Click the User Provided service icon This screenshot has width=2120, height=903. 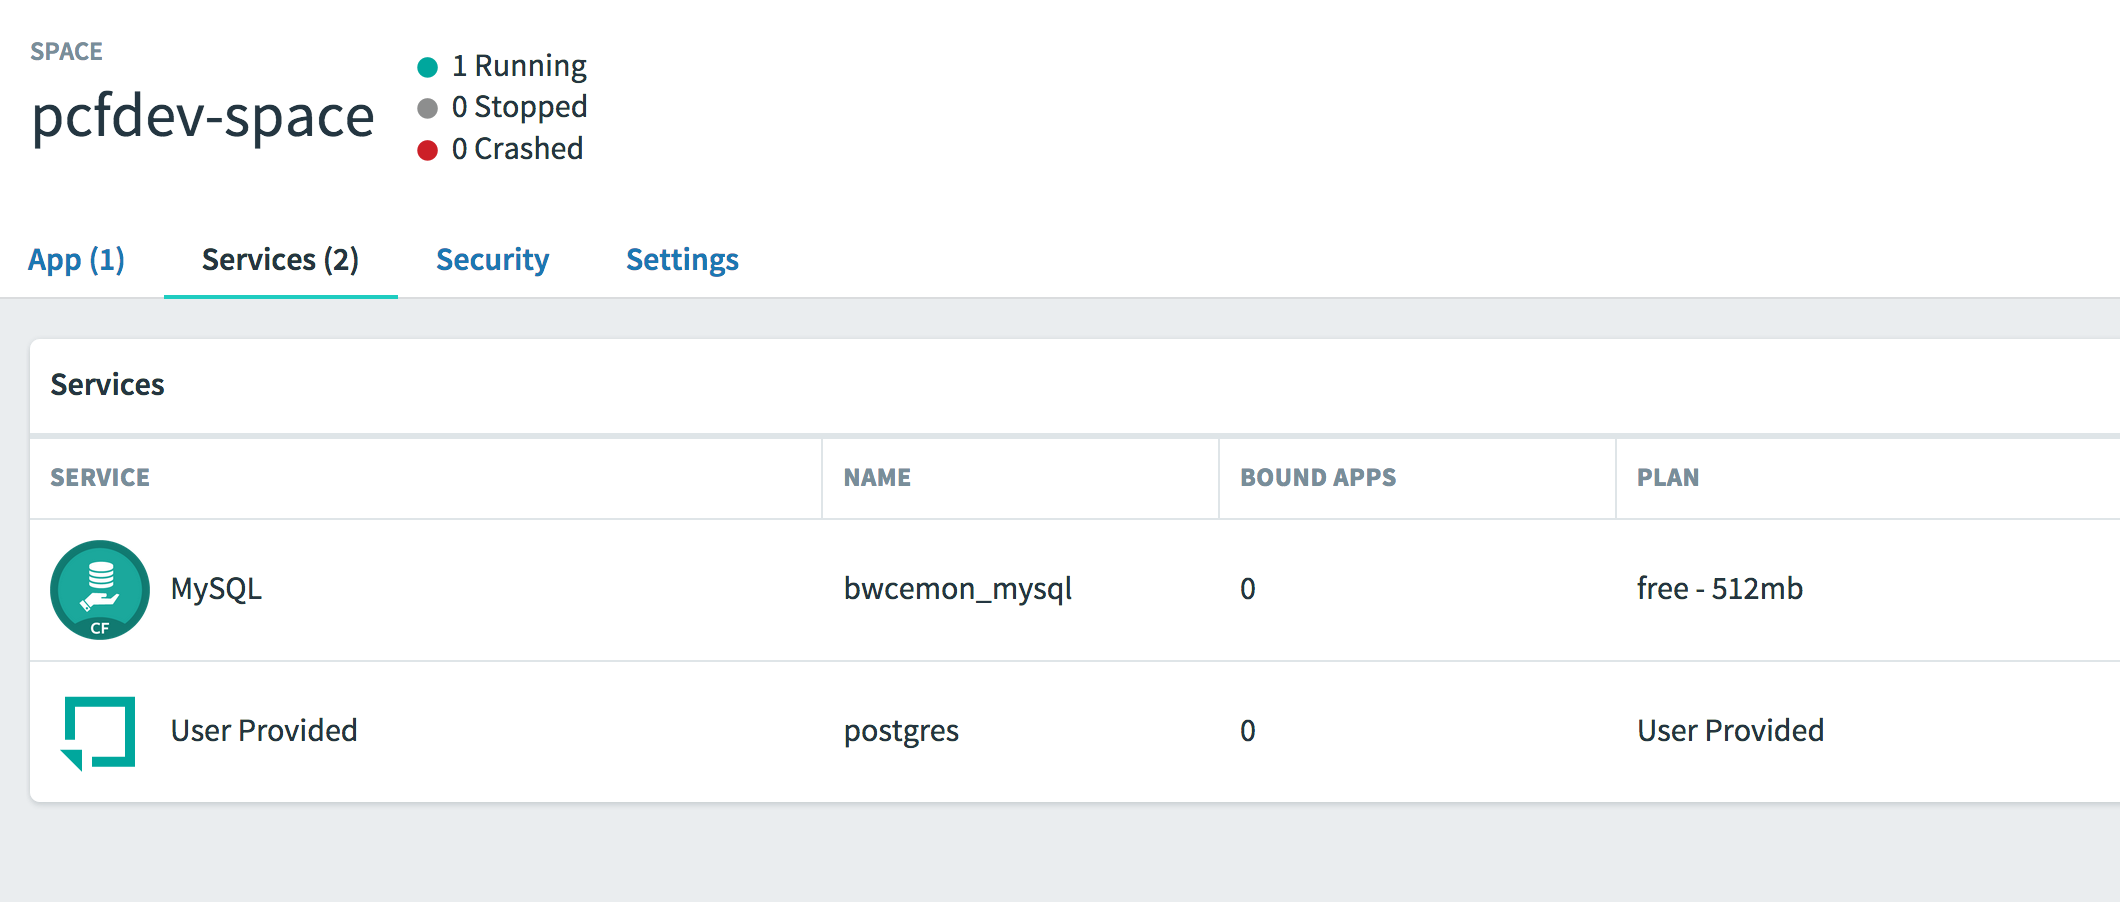tap(99, 732)
